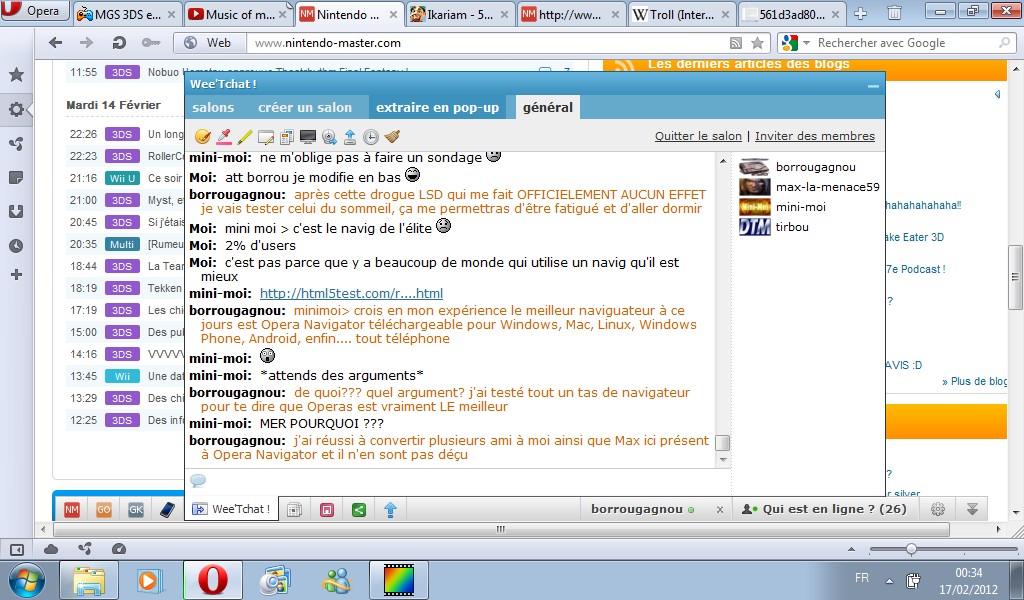
Task: Click the calendar icon beside Wee'Tchat button
Action: coord(295,509)
